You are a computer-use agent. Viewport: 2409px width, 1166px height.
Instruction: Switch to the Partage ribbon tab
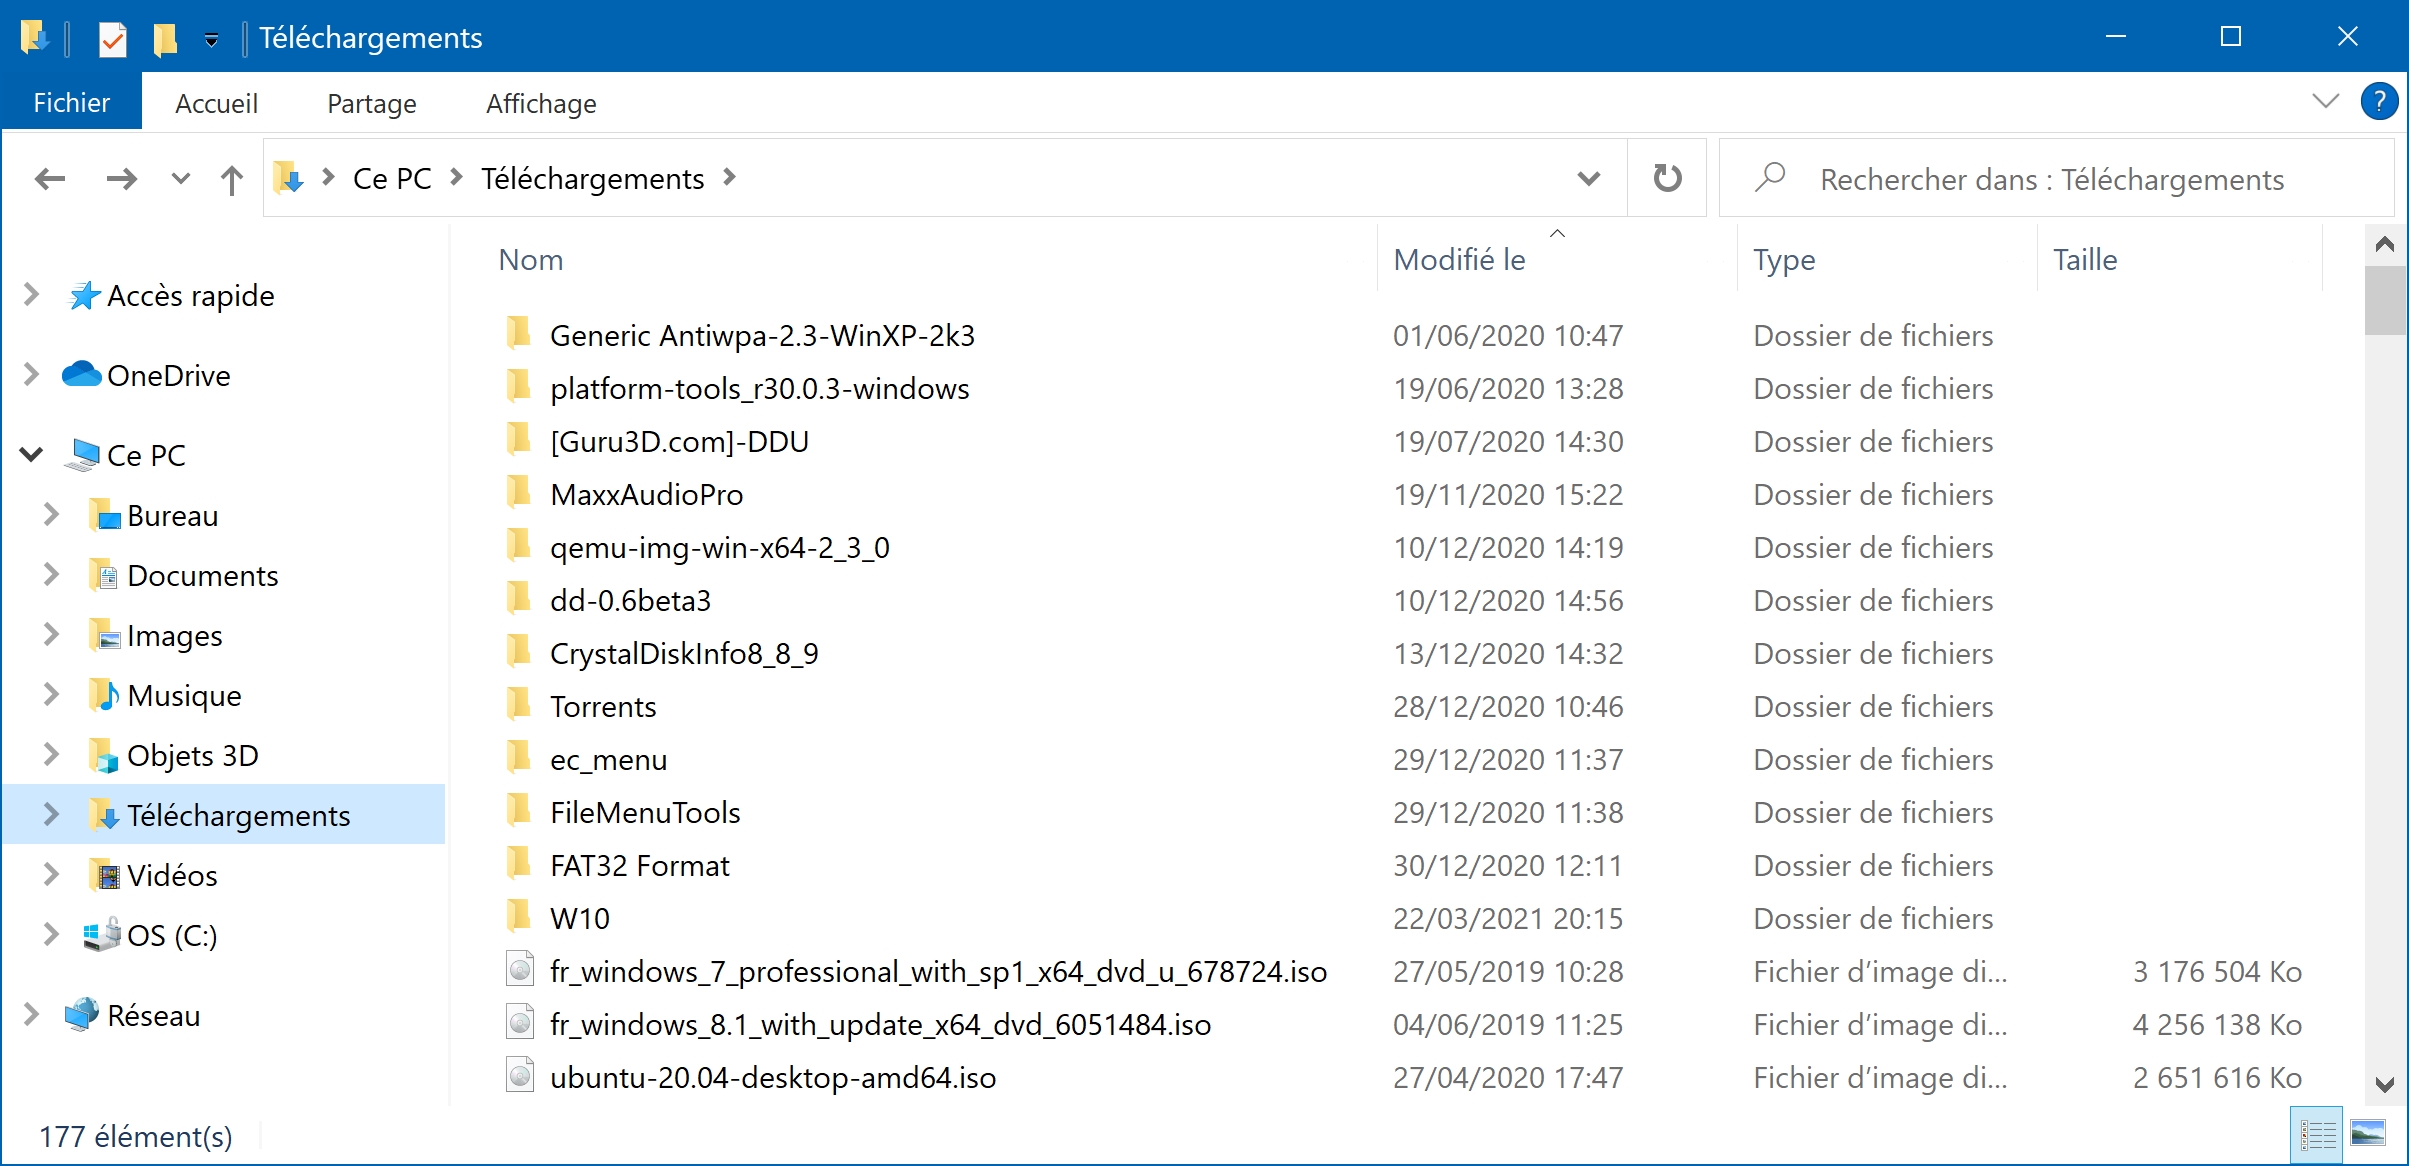(x=372, y=103)
